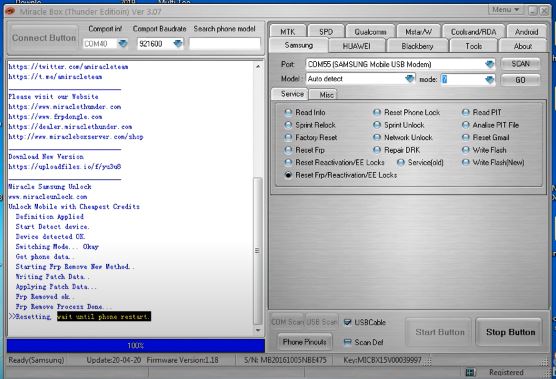This screenshot has height=379, width=556.
Task: Open Phone Pinouts
Action: (x=305, y=342)
